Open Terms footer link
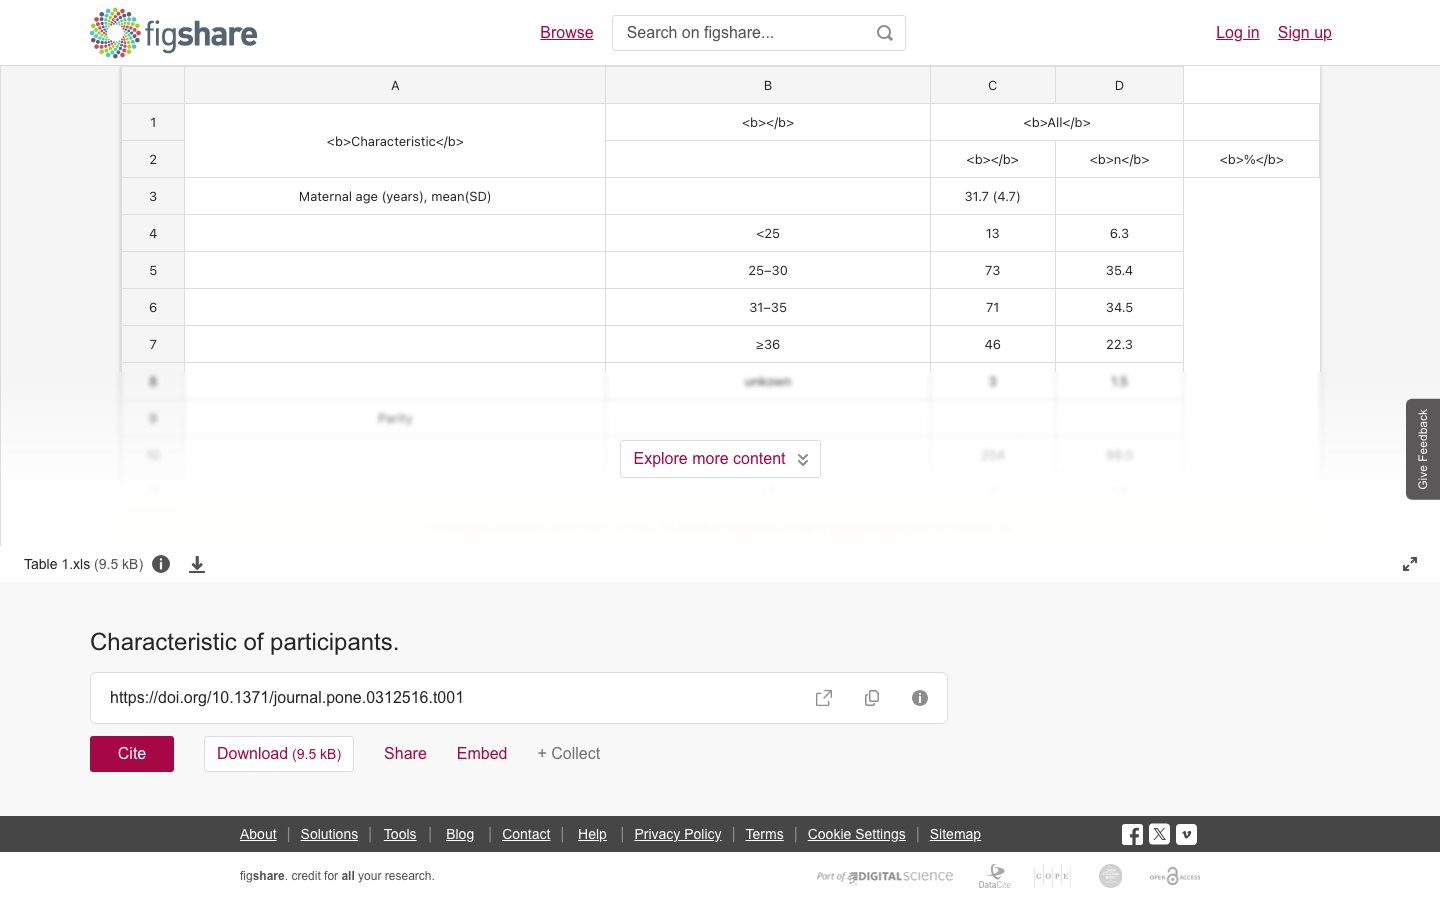 764,834
